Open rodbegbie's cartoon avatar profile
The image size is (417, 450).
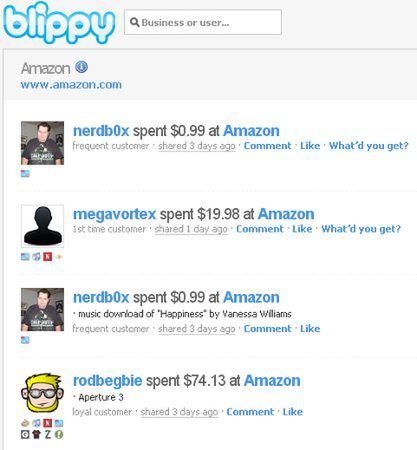[x=42, y=393]
